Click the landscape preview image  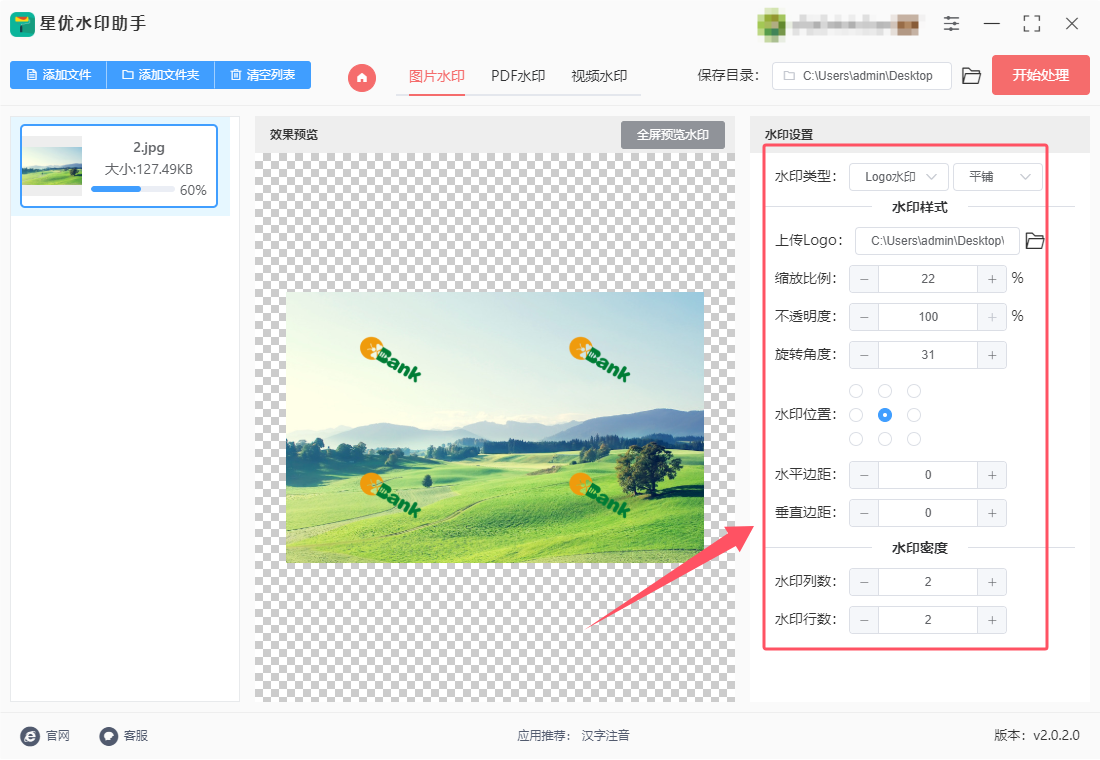pos(495,427)
